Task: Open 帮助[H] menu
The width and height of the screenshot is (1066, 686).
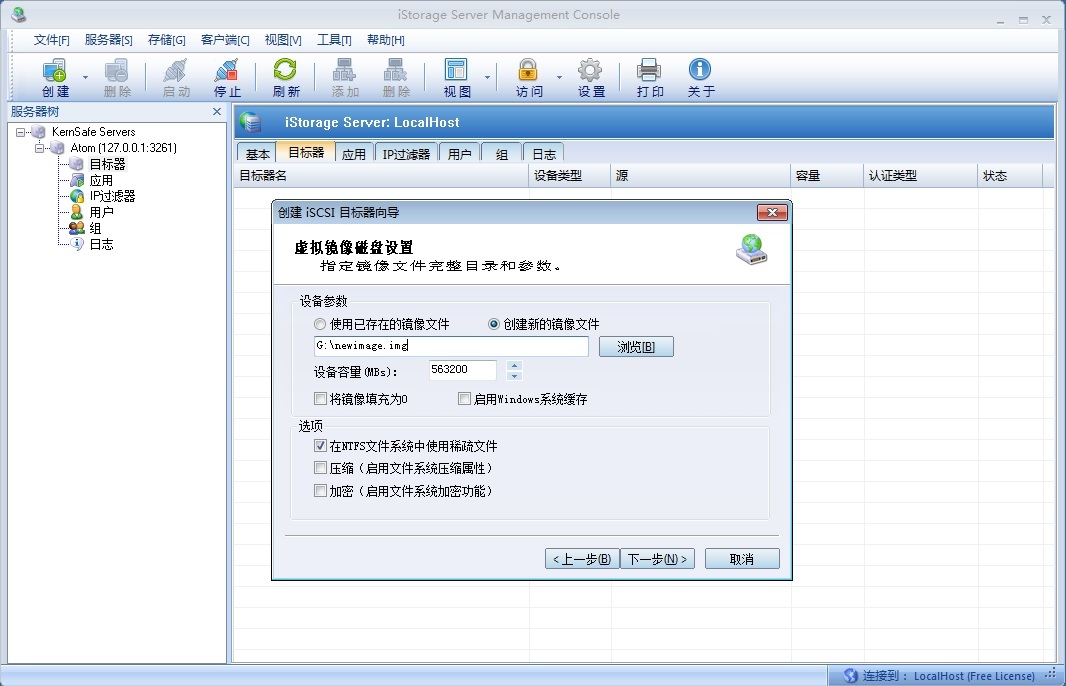Action: (x=385, y=40)
